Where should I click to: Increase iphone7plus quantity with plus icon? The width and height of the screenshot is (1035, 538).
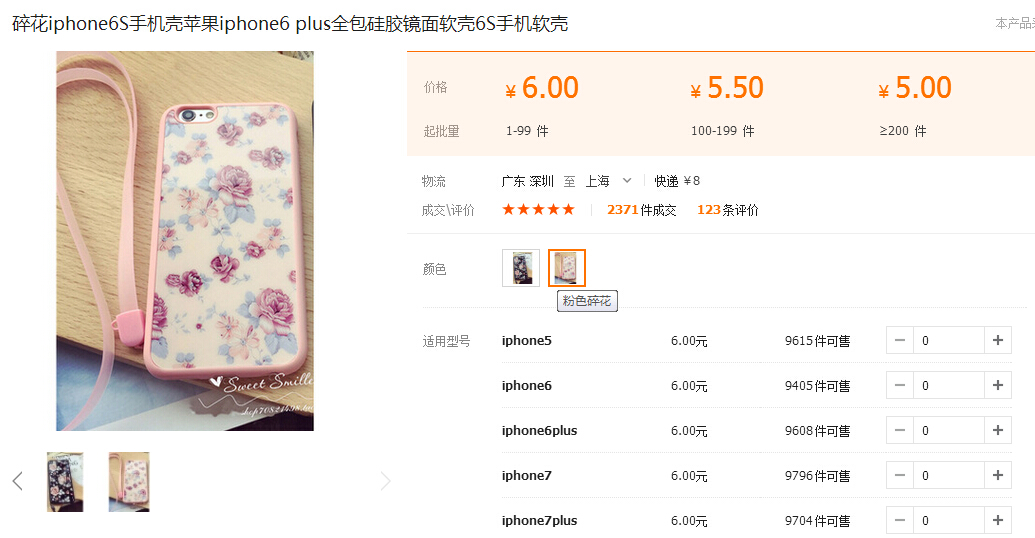(x=997, y=520)
